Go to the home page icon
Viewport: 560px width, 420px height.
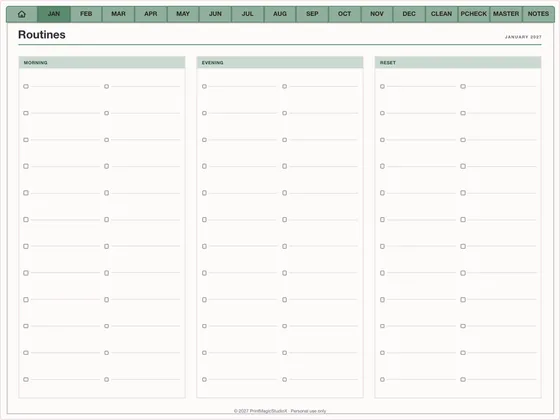tap(22, 14)
